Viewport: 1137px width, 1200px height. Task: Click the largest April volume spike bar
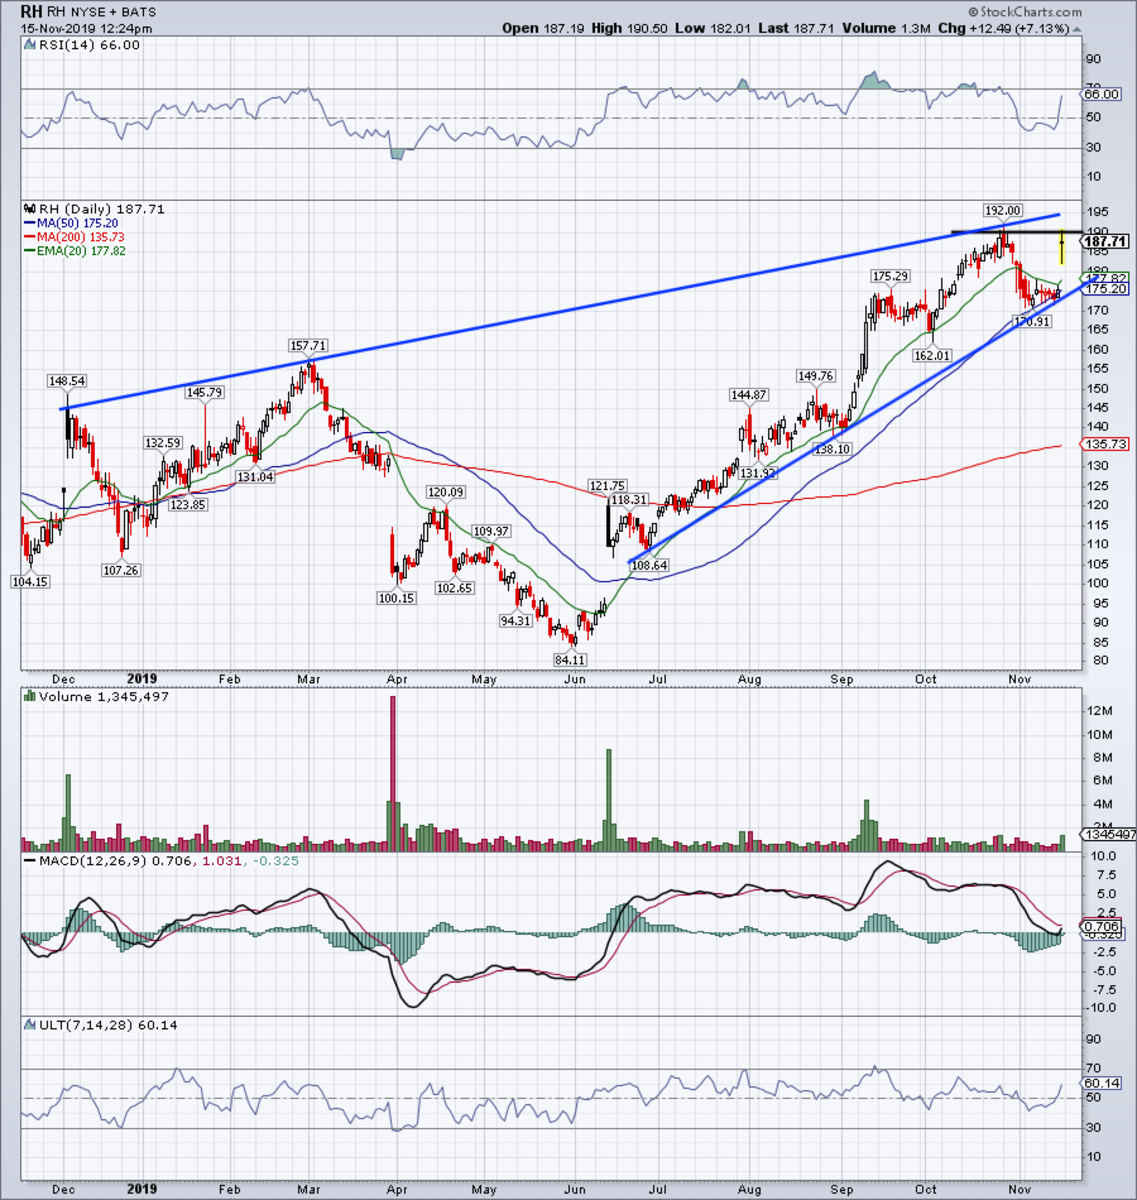[392, 773]
